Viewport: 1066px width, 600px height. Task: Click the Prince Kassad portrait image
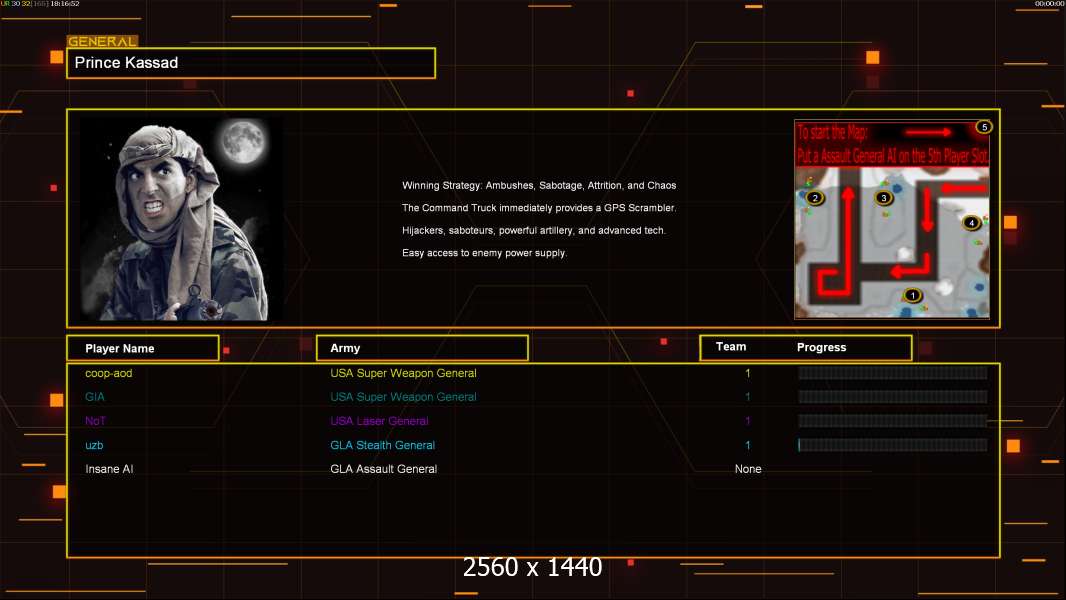pyautogui.click(x=182, y=219)
